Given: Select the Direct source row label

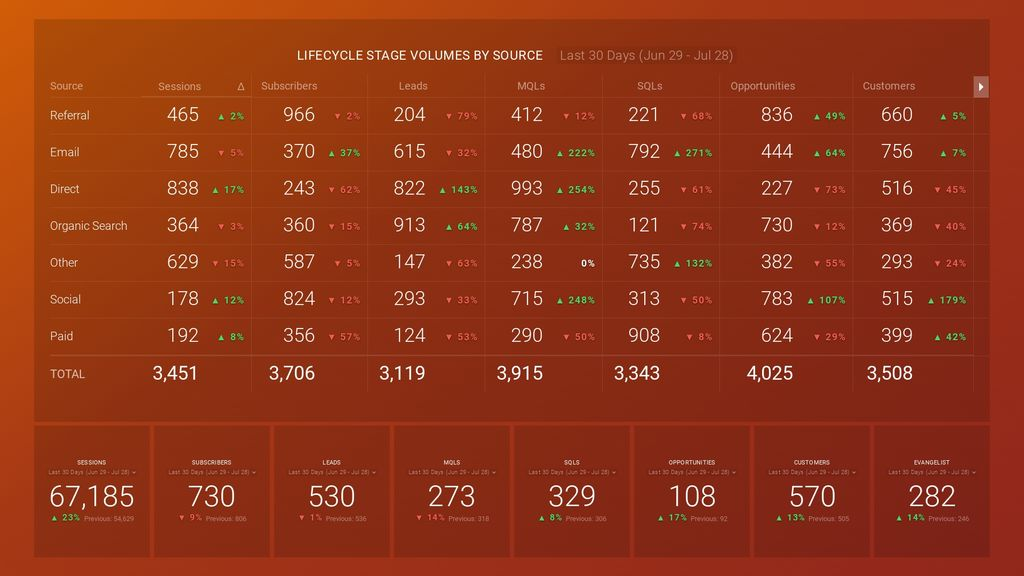Looking at the screenshot, I should 64,189.
